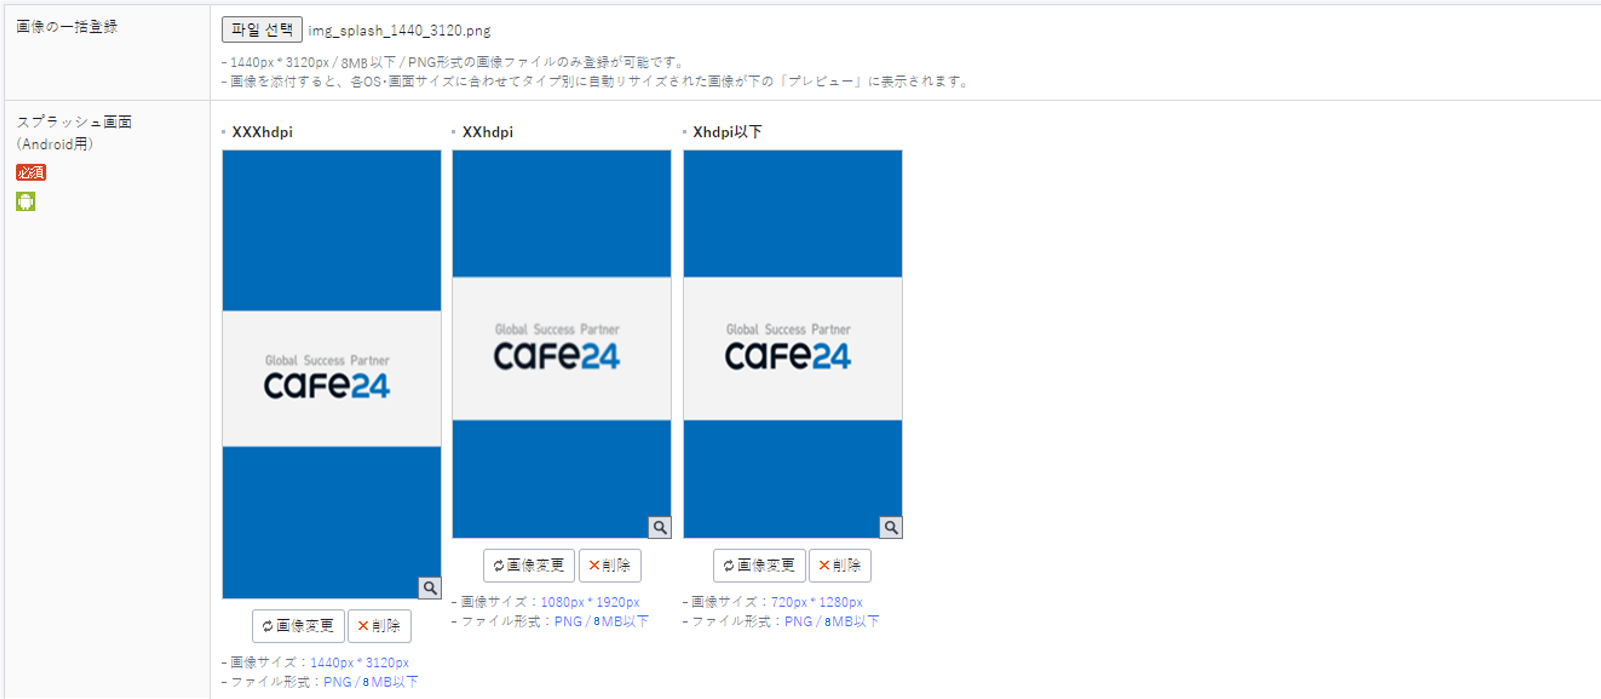
Task: Delete the Xhdpi以下 splash image
Action: (x=840, y=565)
